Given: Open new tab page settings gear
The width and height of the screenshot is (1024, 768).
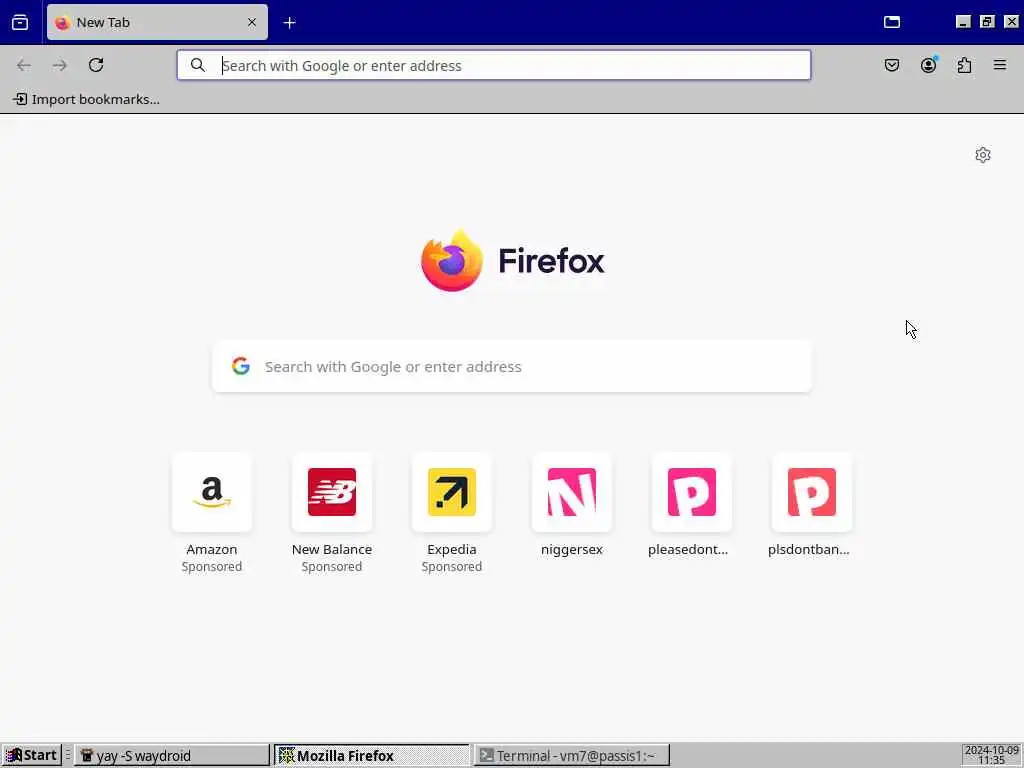Looking at the screenshot, I should tap(983, 155).
